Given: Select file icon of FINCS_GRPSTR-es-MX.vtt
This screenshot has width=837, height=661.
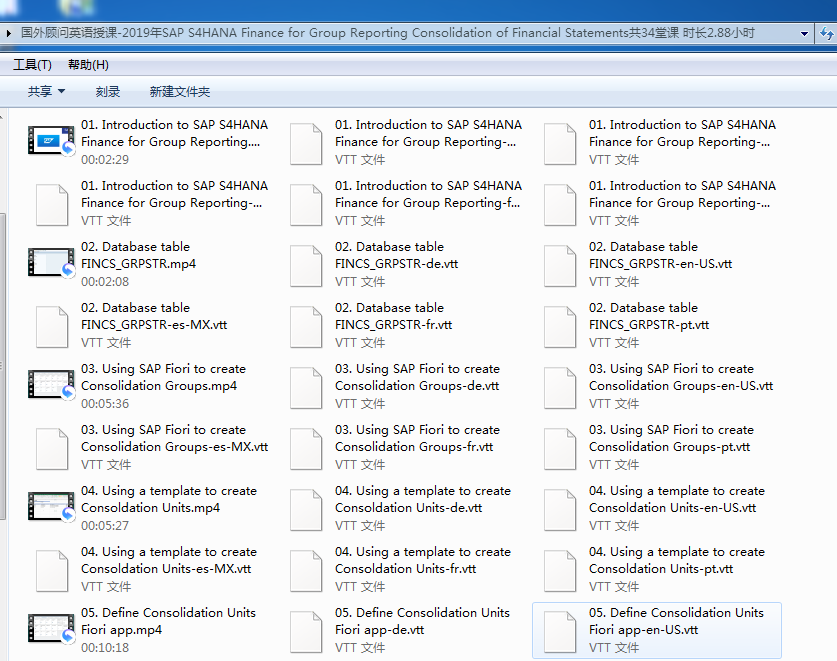Looking at the screenshot, I should pyautogui.click(x=52, y=327).
